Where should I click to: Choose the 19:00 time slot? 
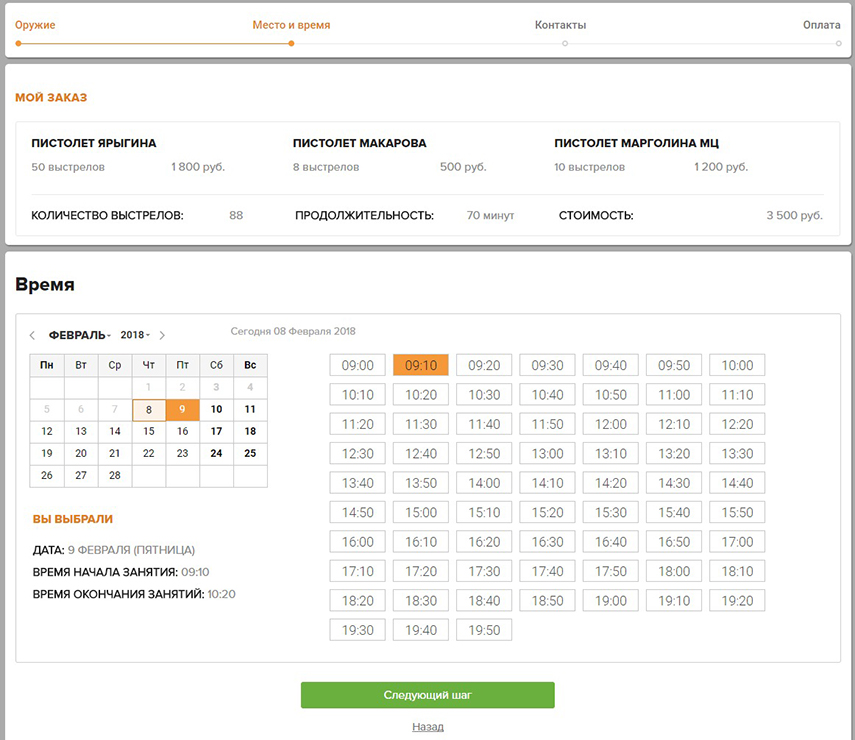(611, 601)
